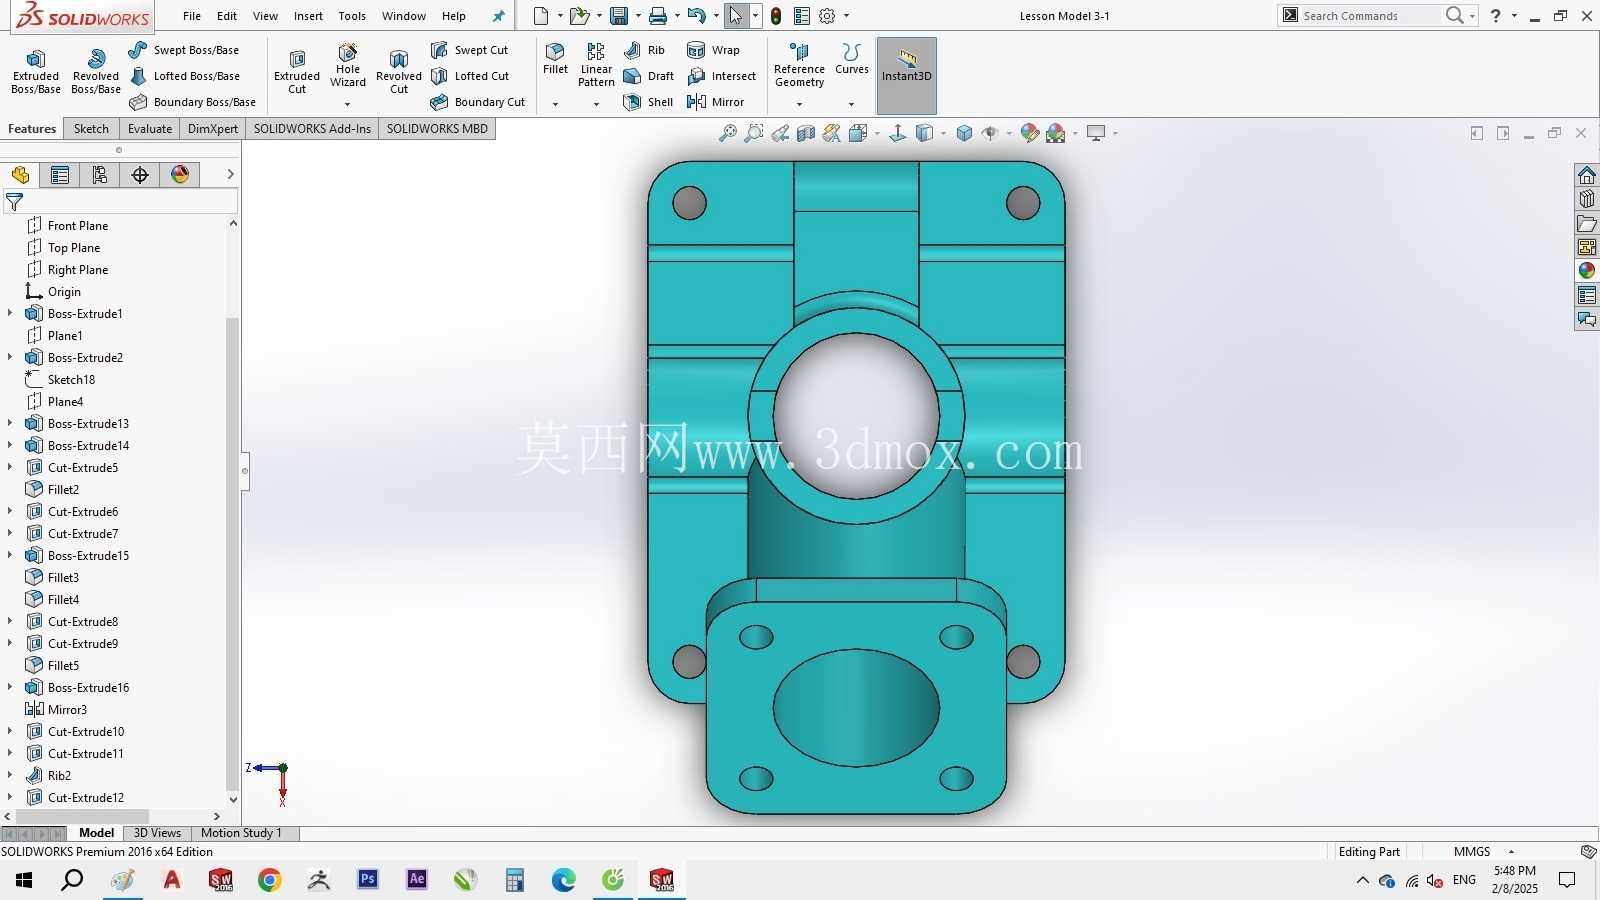
Task: Open the FeatureManager design tree tab
Action: (20, 175)
